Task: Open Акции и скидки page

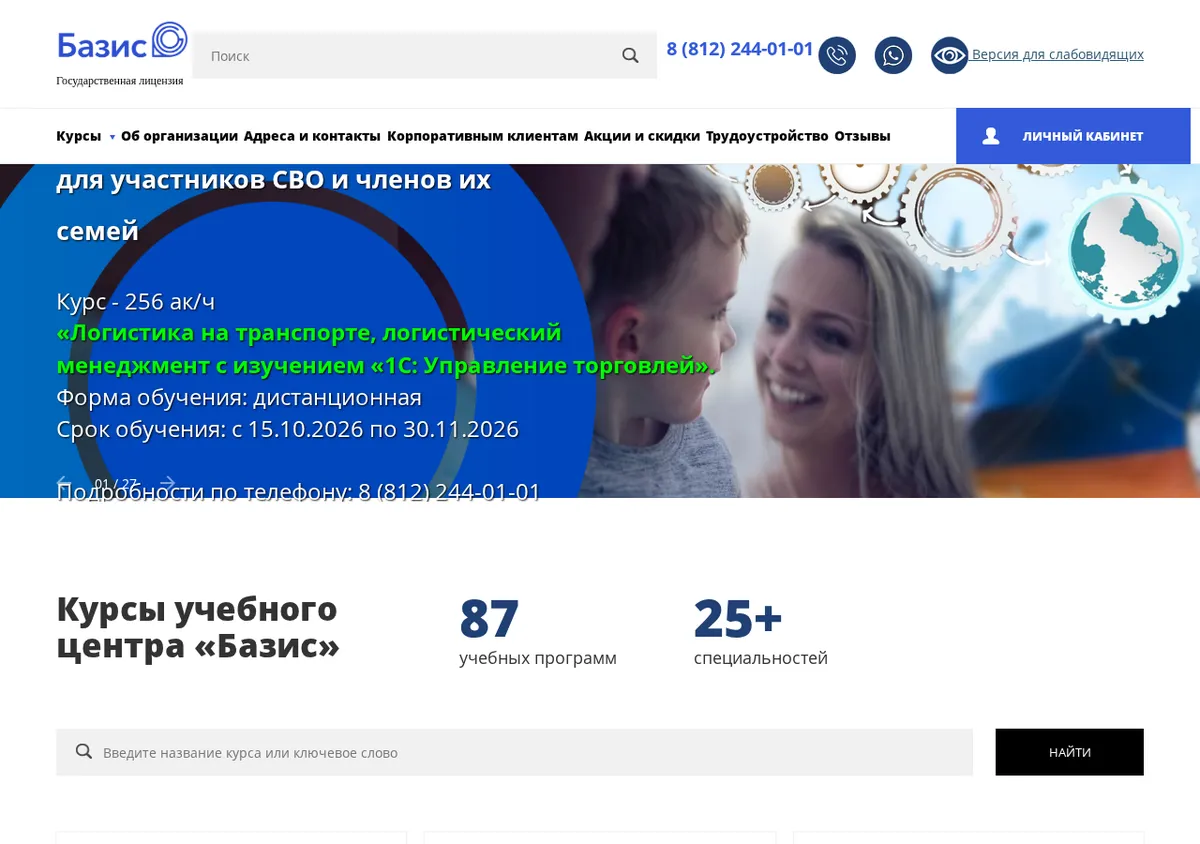Action: click(642, 136)
